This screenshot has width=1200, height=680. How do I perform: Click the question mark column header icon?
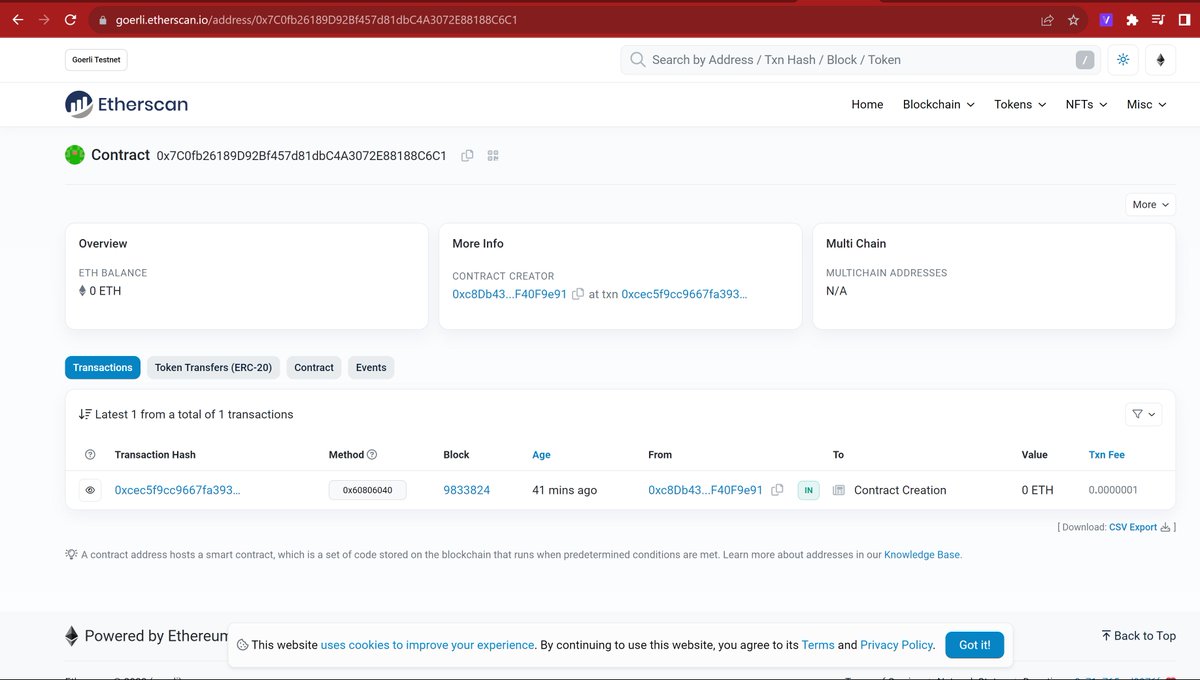(90, 455)
